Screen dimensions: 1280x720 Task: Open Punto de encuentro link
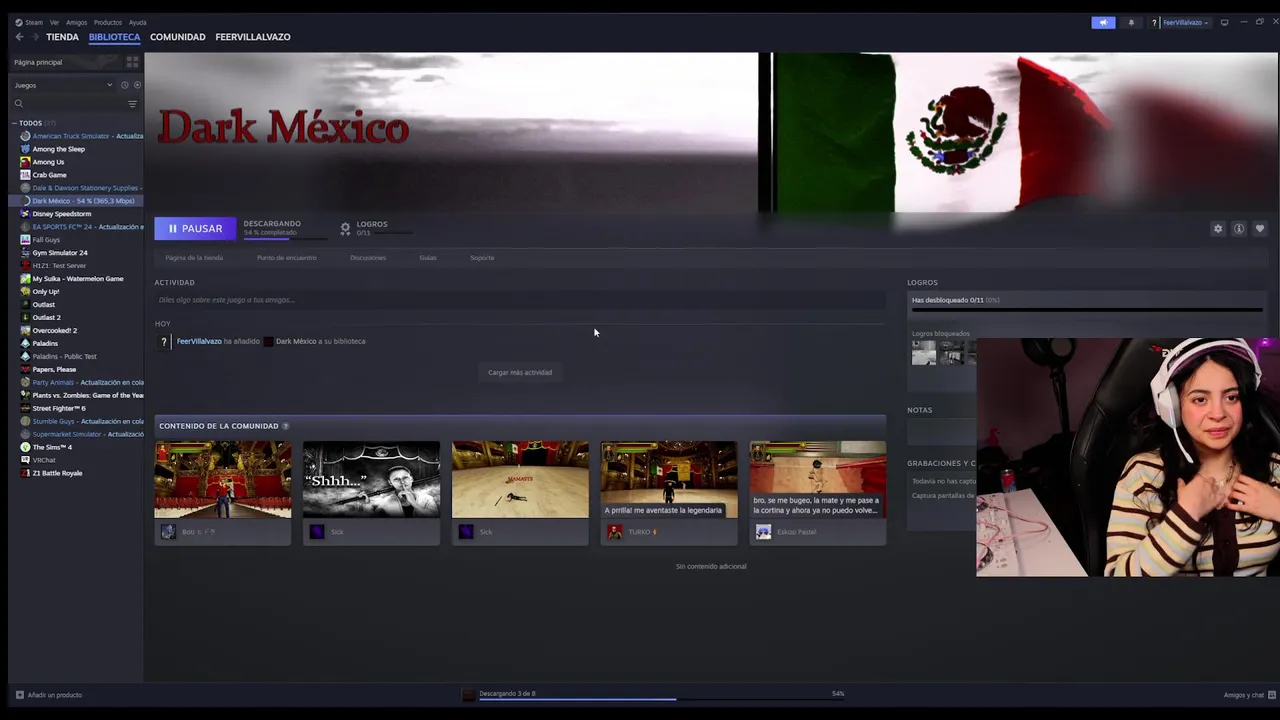[x=287, y=258]
